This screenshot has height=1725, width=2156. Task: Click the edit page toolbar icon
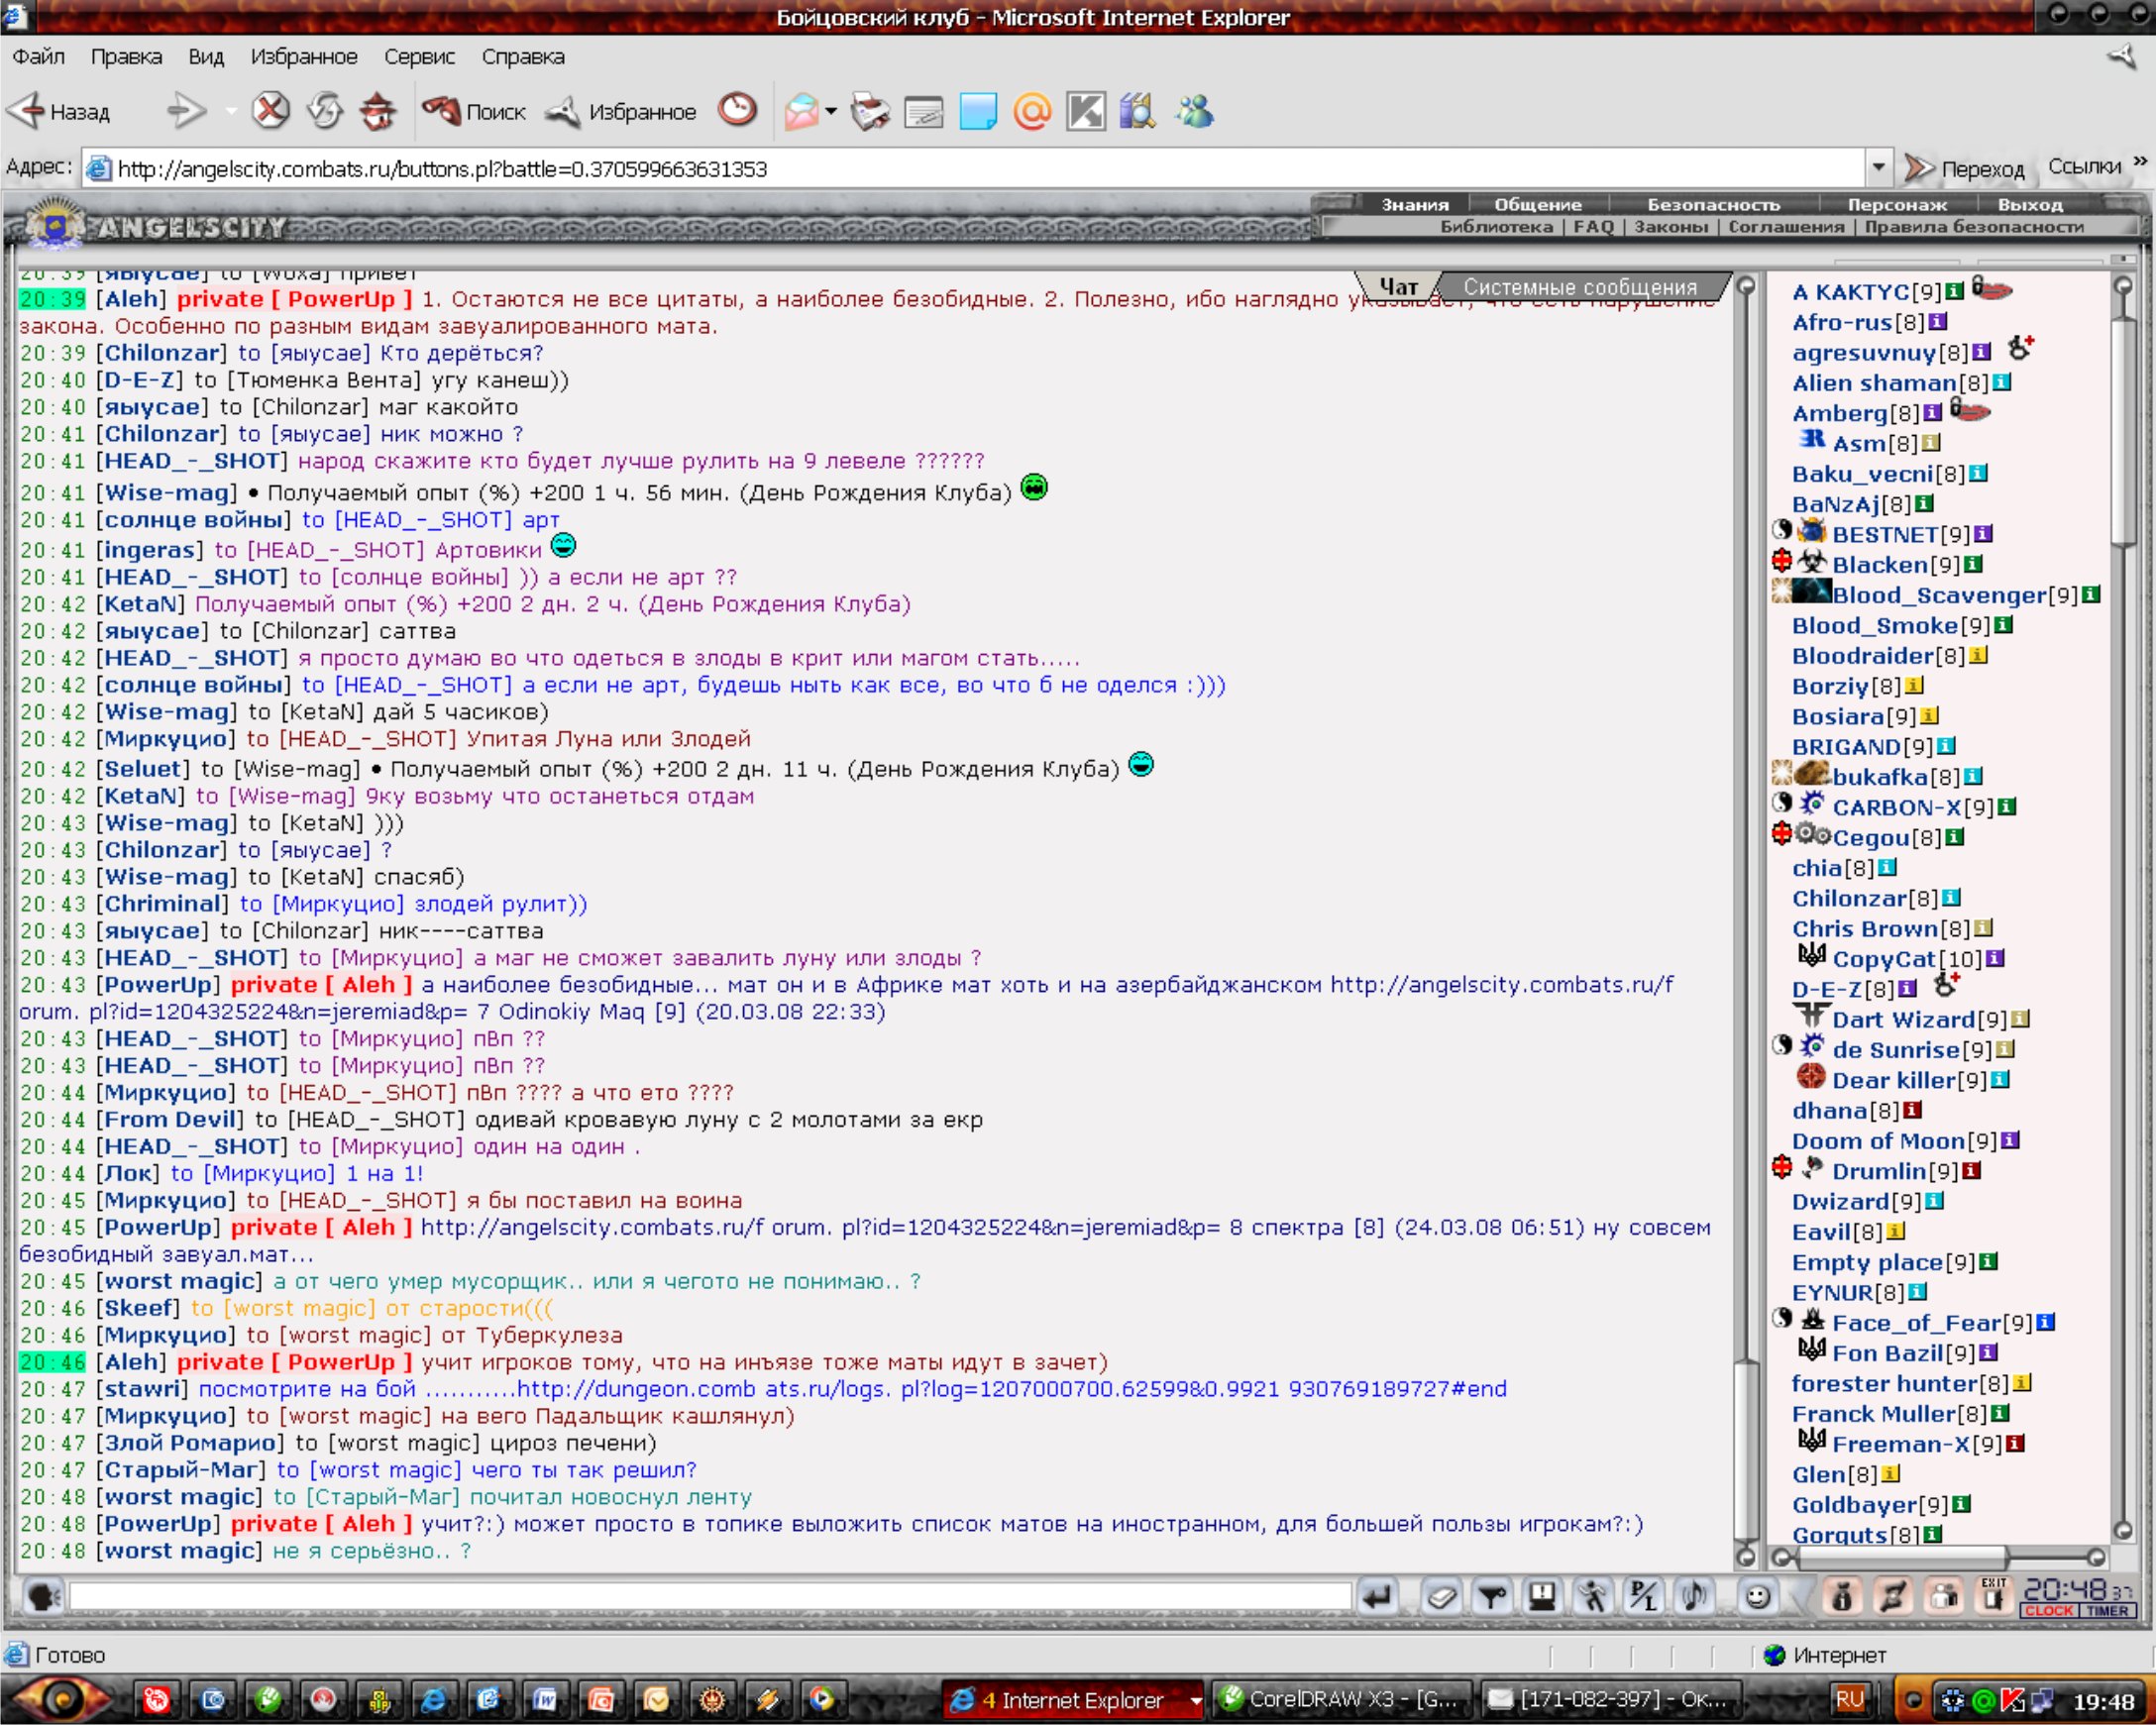924,111
